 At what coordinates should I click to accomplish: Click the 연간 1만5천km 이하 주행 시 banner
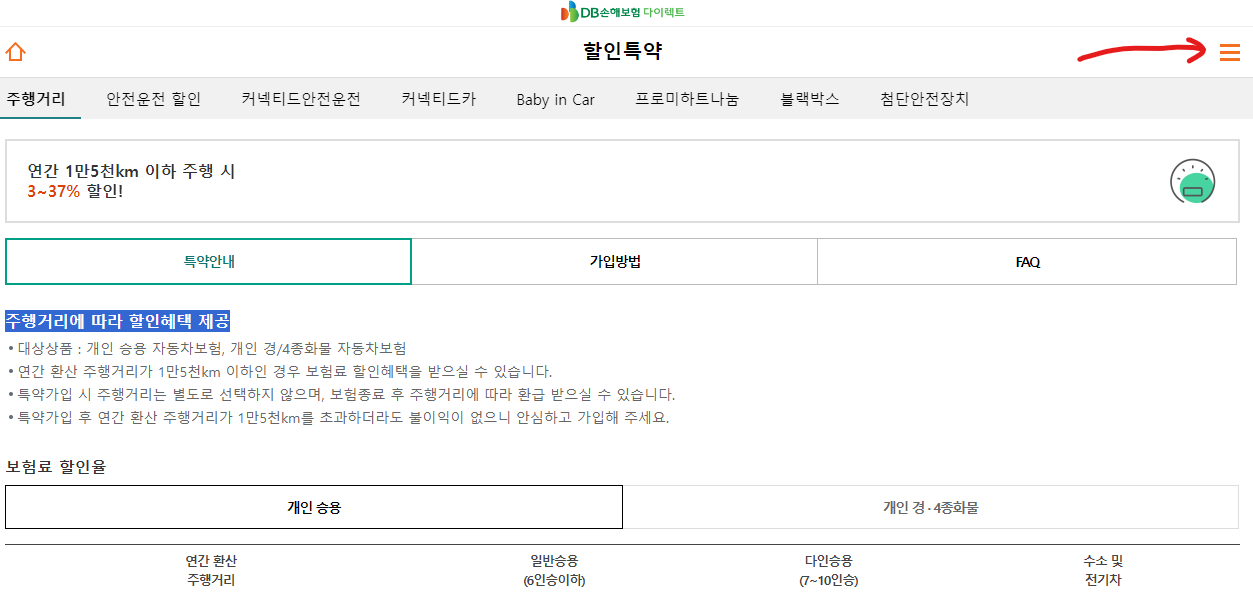click(x=623, y=181)
